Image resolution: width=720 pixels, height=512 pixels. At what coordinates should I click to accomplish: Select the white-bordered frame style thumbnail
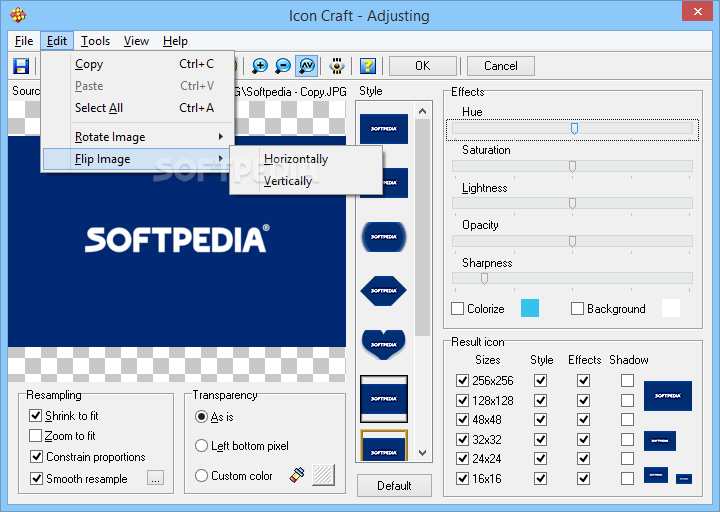click(x=384, y=399)
